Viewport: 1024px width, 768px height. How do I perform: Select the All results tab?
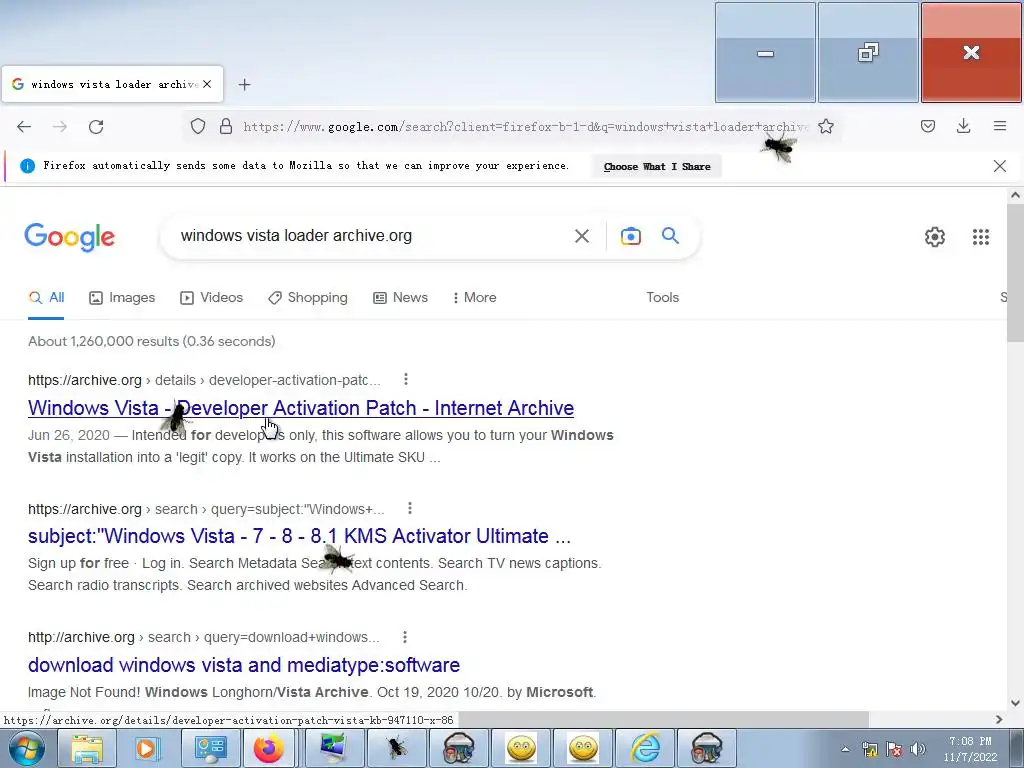(x=46, y=298)
